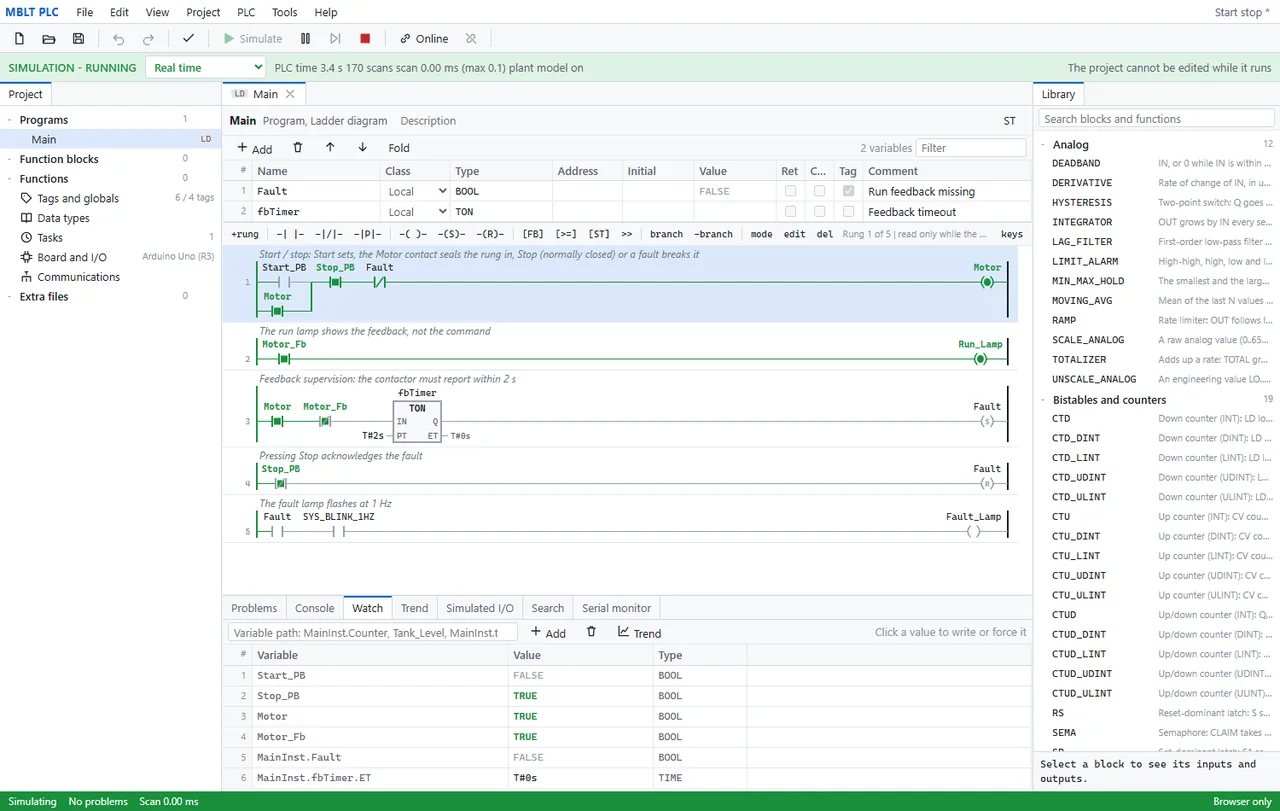Undo the last action
1280x811 pixels.
click(x=119, y=39)
